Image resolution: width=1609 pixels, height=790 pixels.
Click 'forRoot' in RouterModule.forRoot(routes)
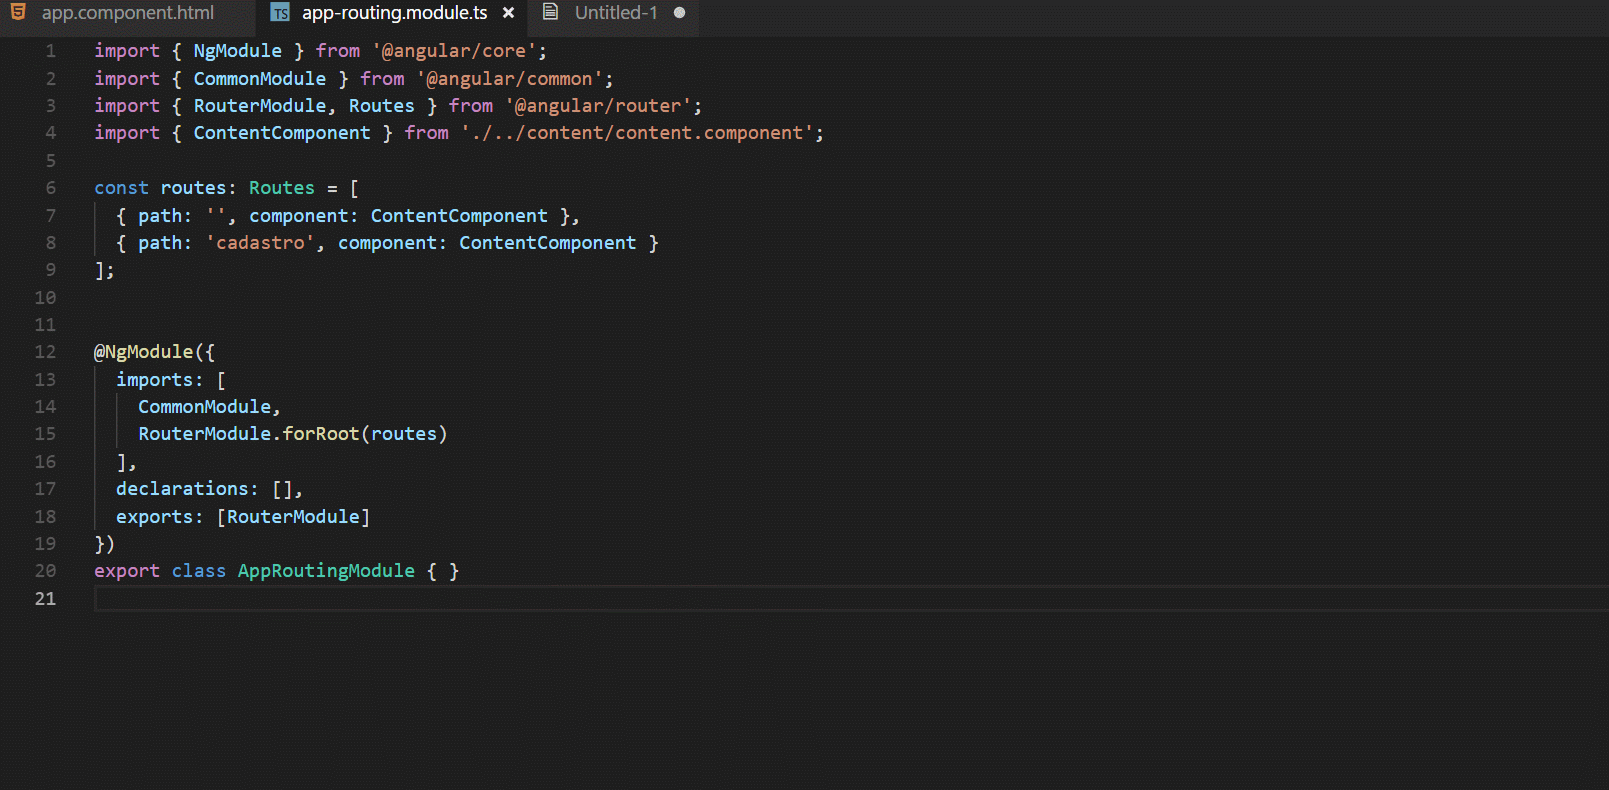coord(321,434)
